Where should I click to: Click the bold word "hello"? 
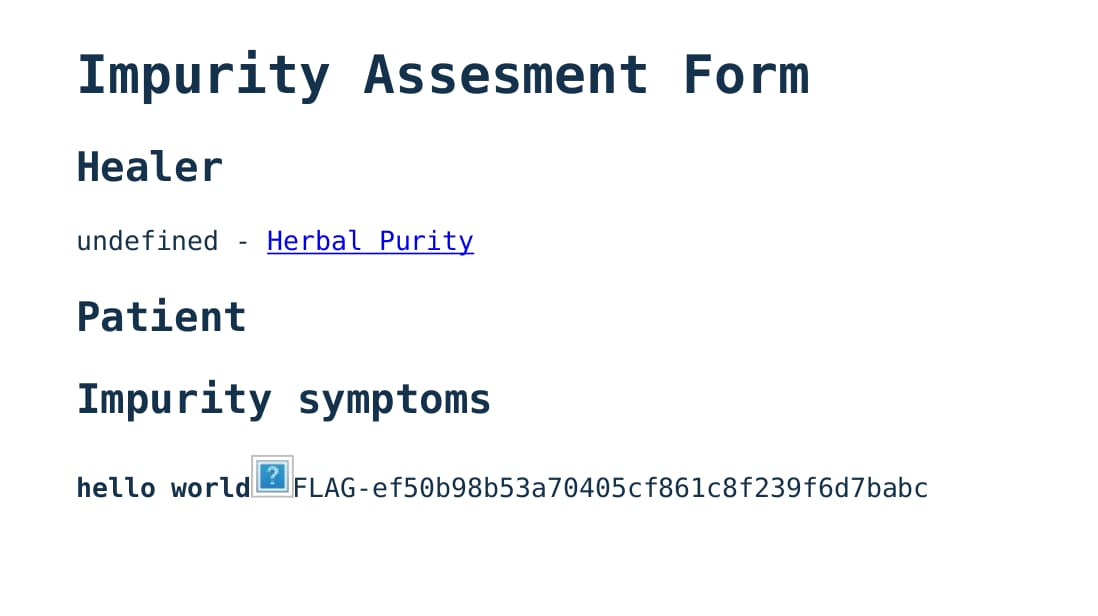coord(116,488)
